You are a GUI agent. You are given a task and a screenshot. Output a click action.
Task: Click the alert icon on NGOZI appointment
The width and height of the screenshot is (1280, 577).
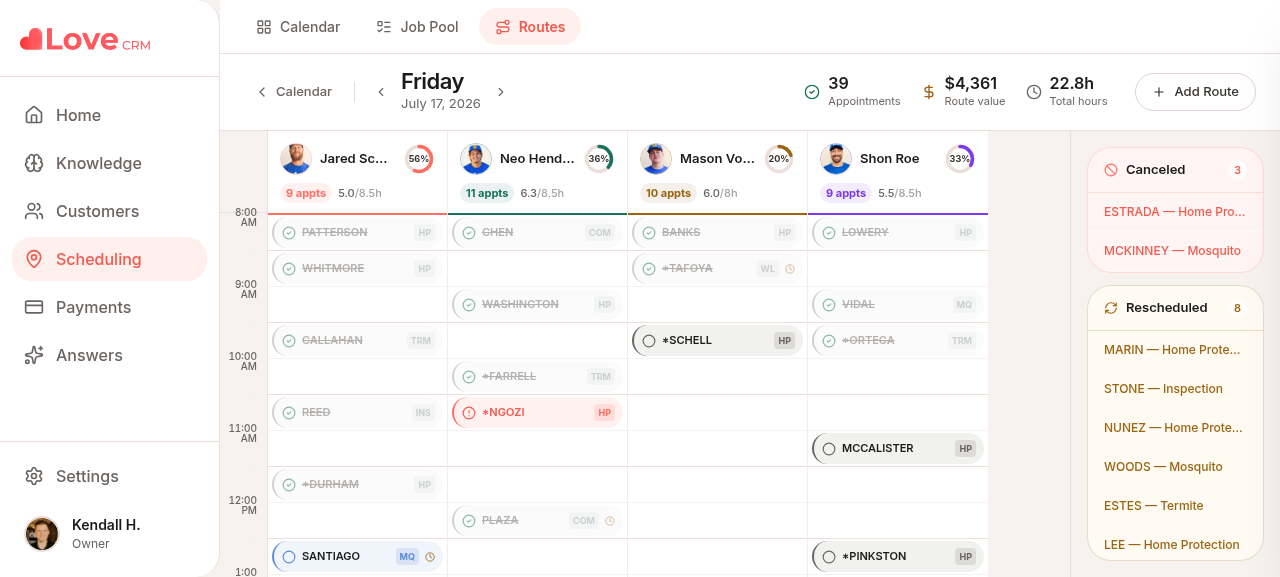click(x=469, y=412)
